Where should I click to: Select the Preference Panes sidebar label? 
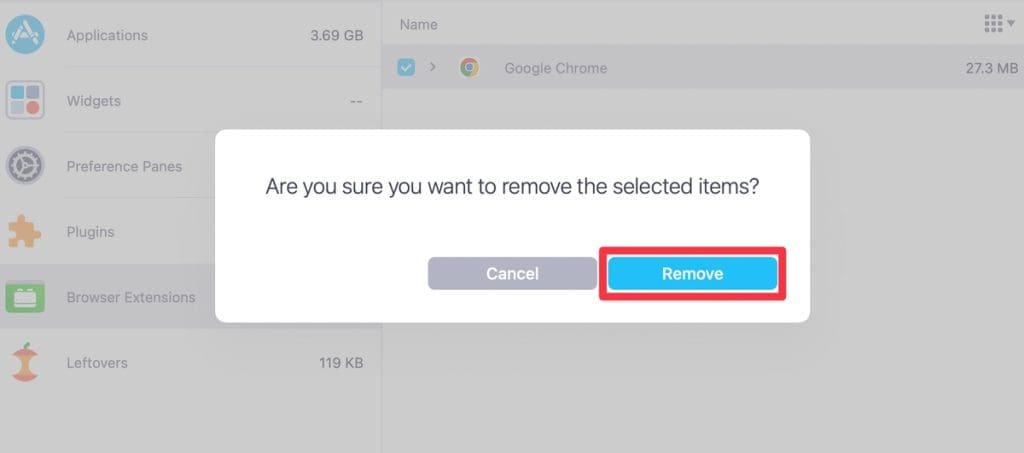tap(124, 166)
